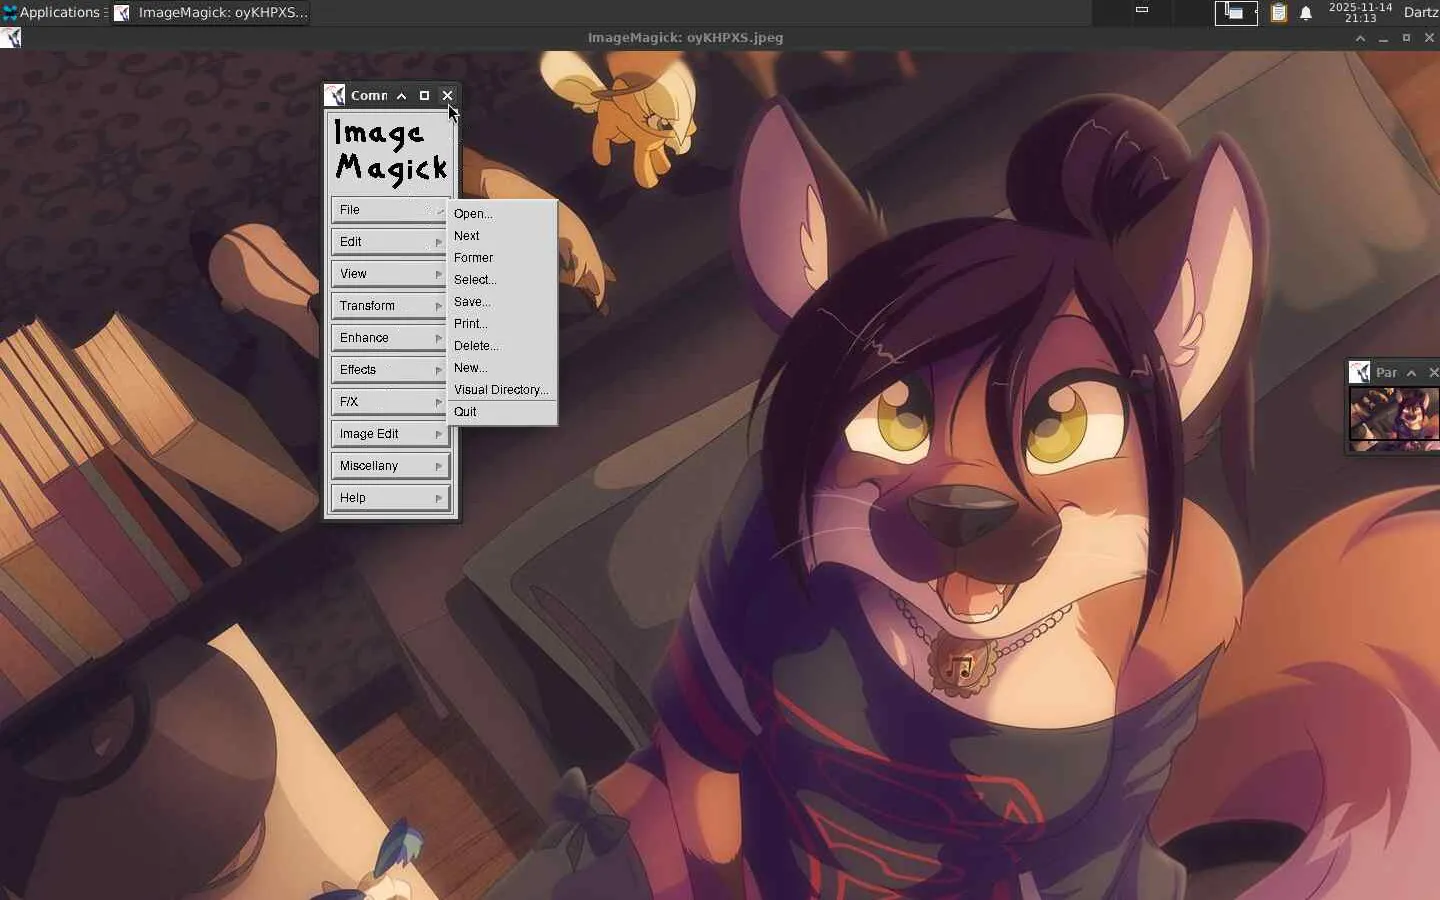Open the Applications menu in the top panel
1440x900 pixels.
point(52,12)
